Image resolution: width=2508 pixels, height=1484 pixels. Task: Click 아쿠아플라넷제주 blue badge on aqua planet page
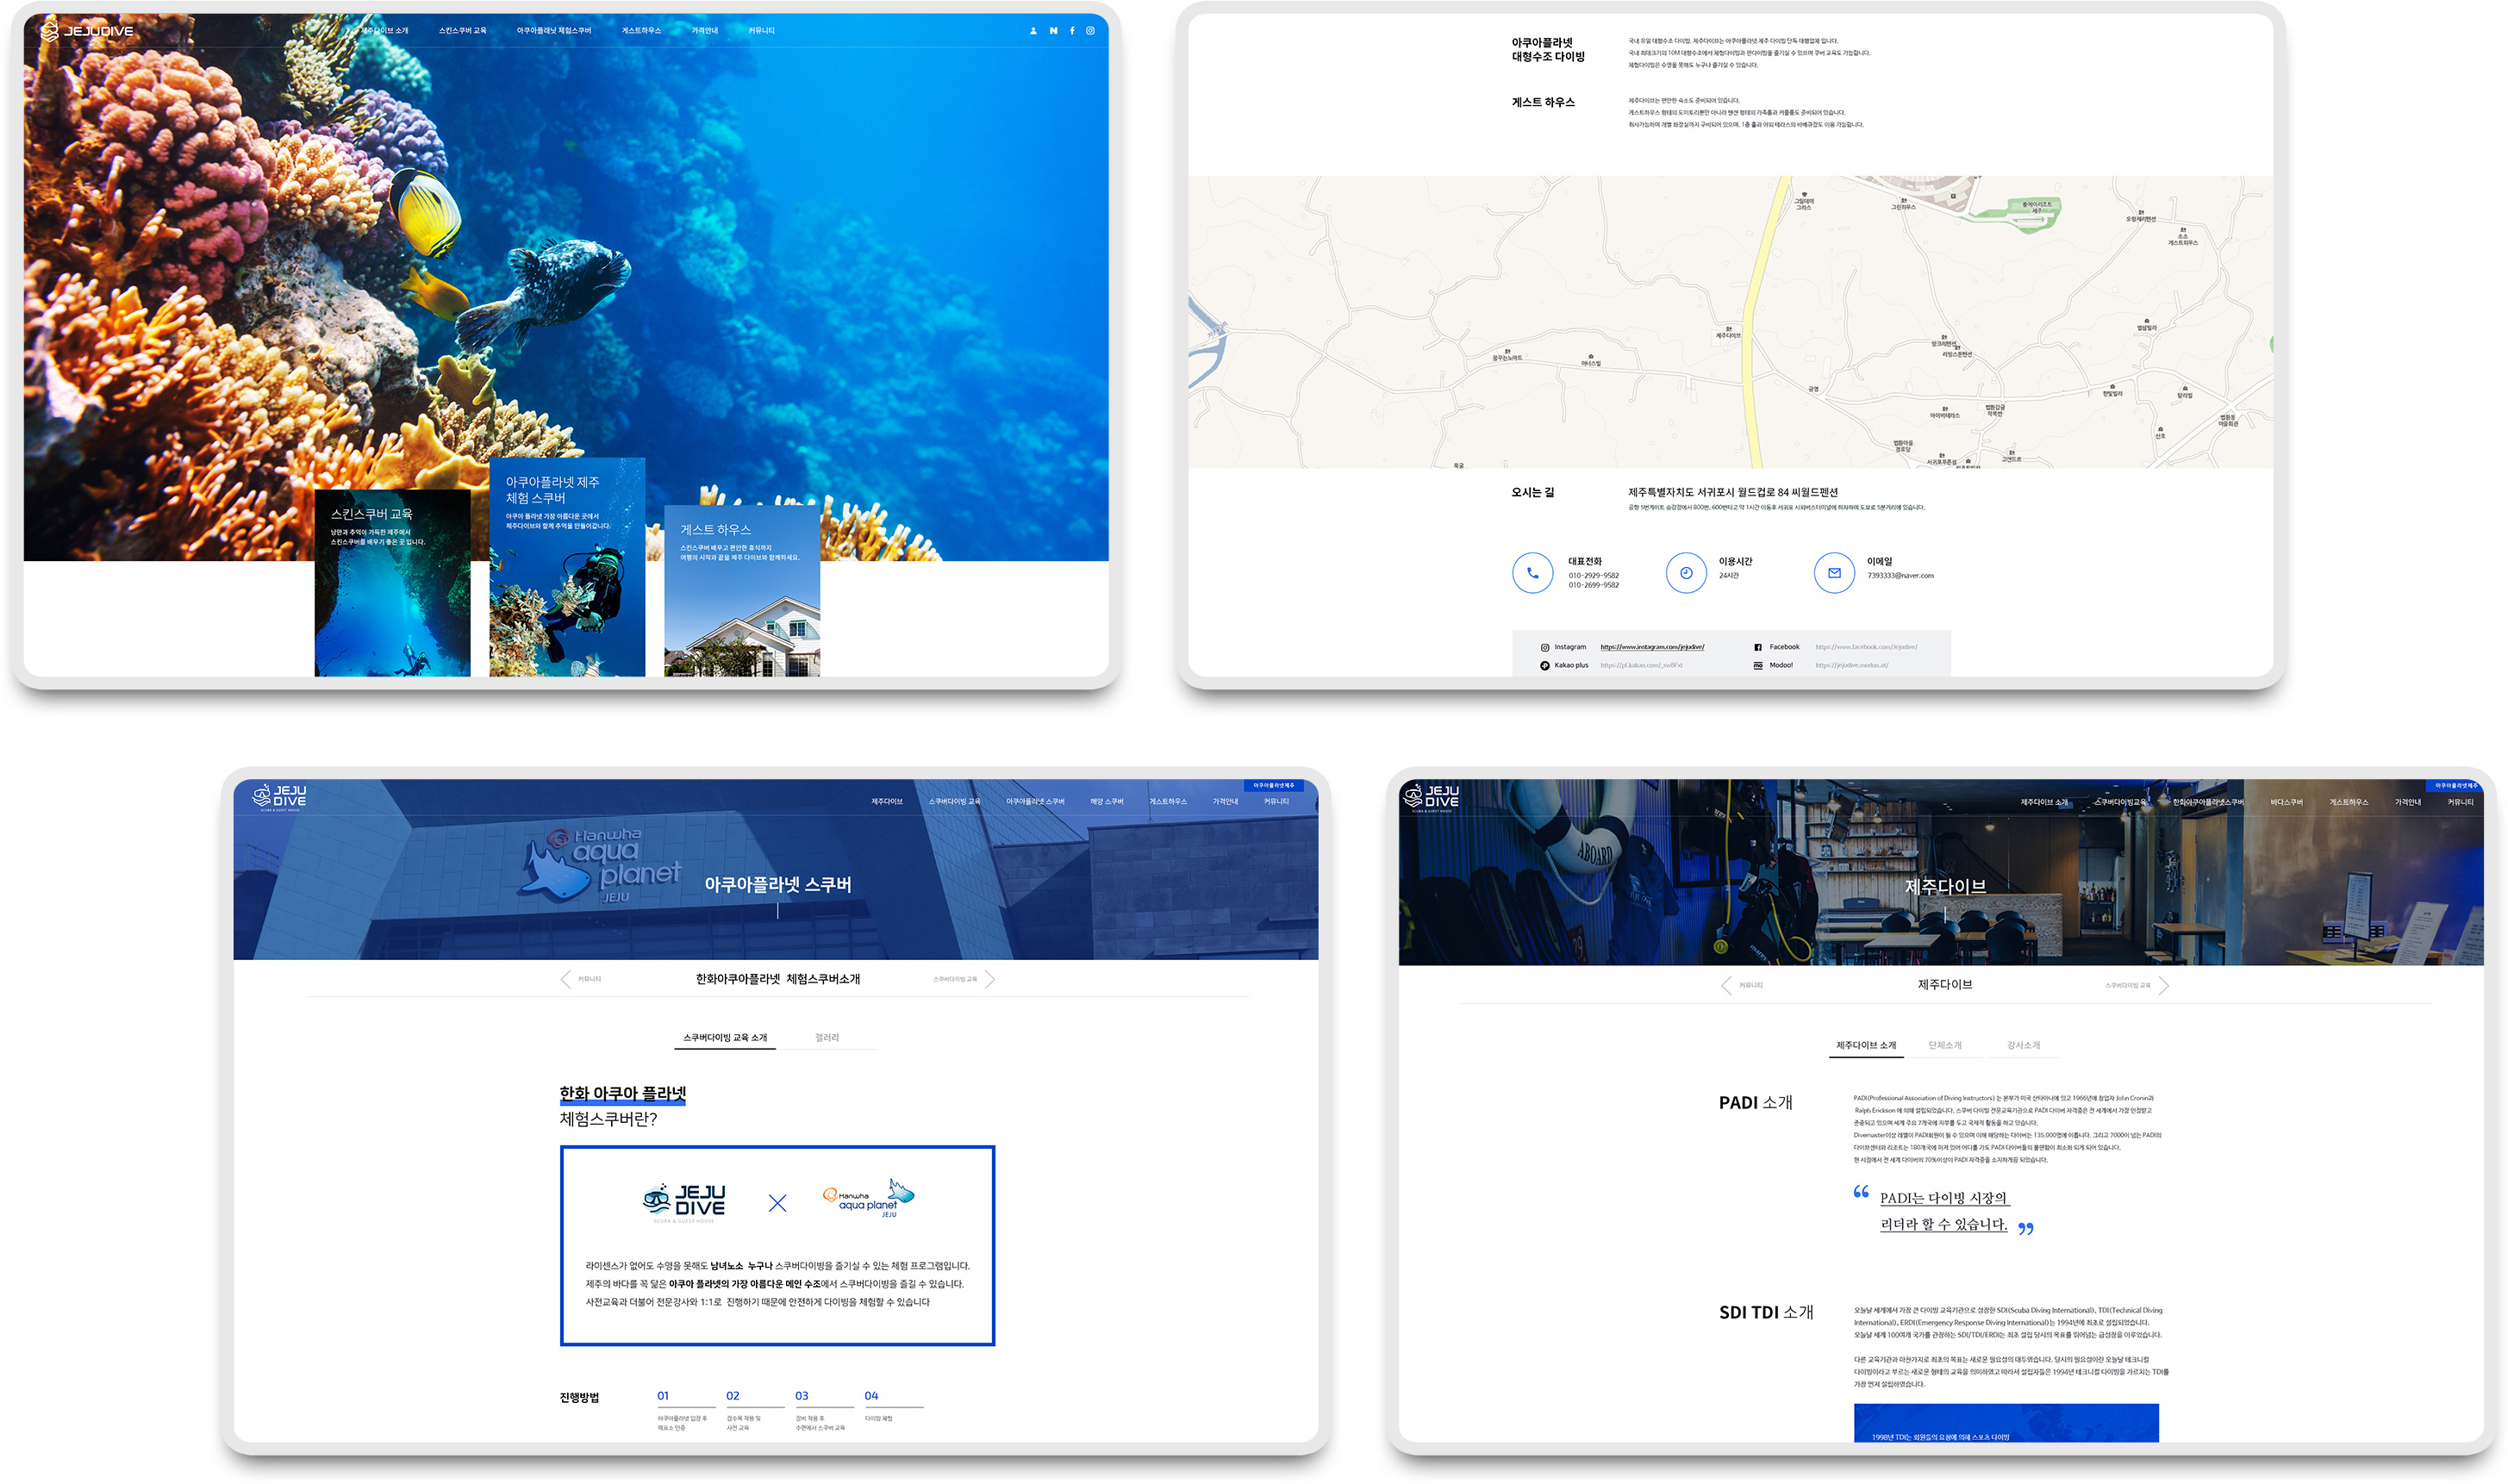tap(1274, 786)
